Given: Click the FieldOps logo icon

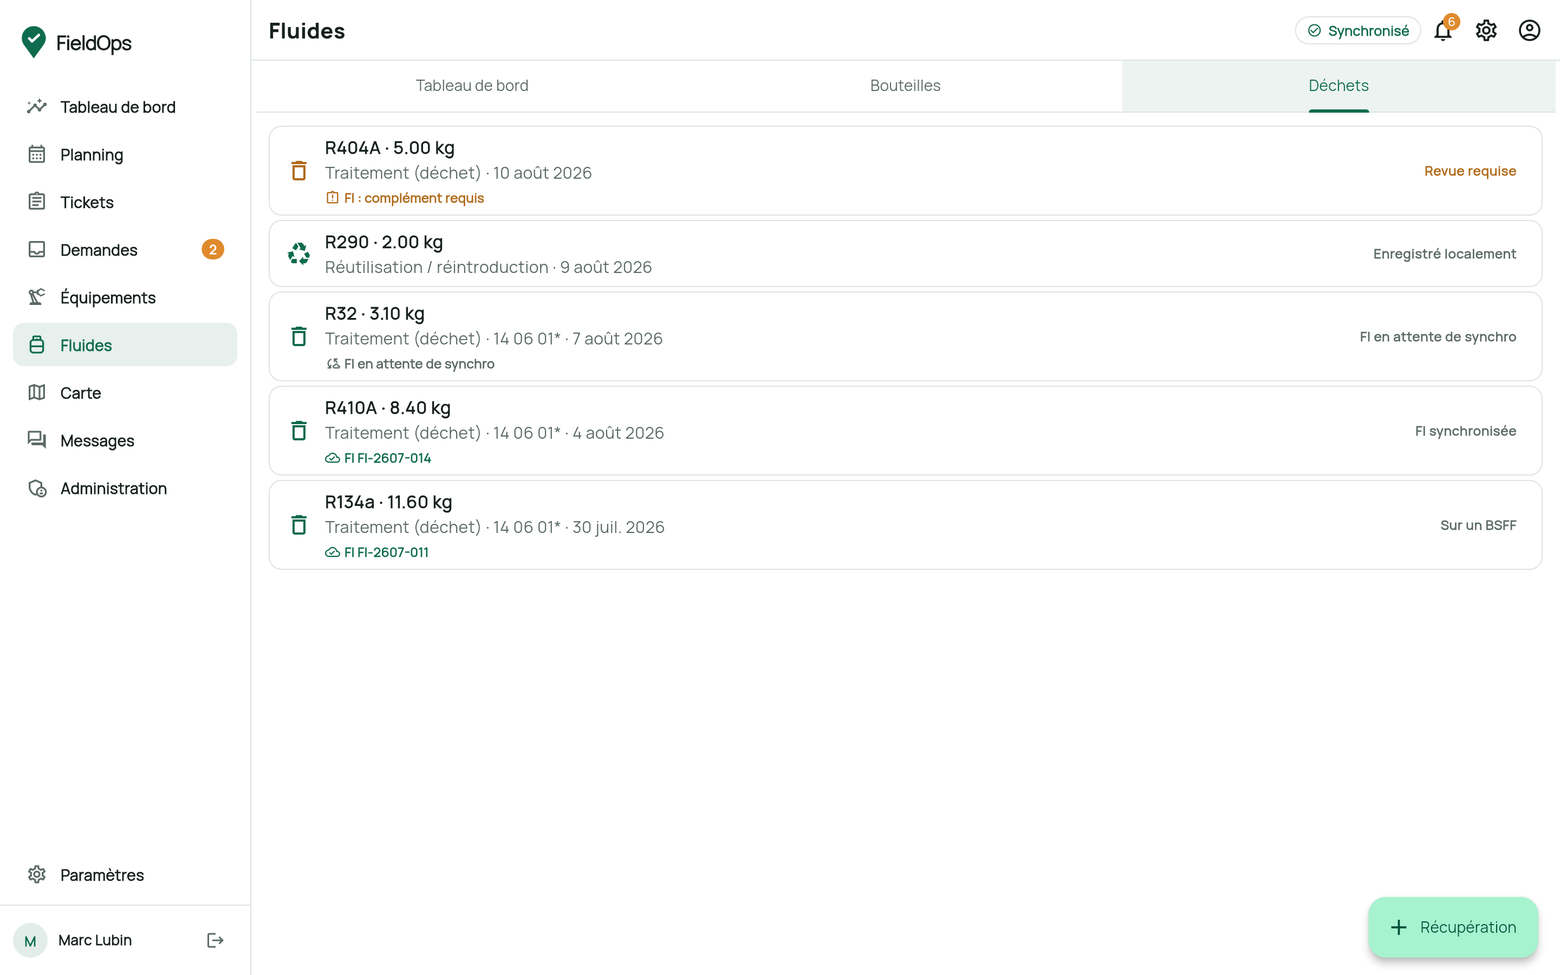Looking at the screenshot, I should point(34,42).
